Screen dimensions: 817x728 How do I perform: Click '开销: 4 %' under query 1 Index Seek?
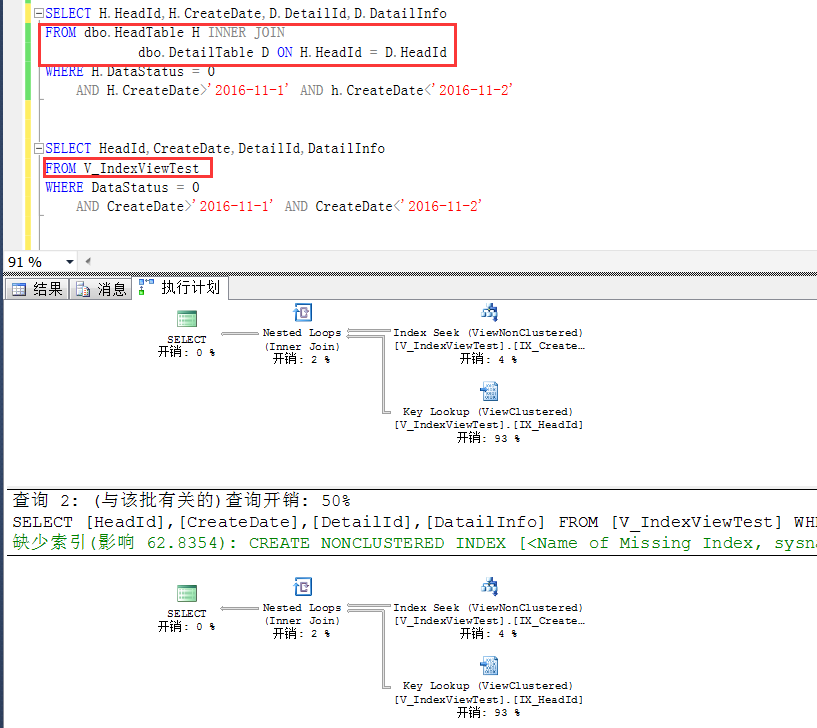(x=488, y=359)
